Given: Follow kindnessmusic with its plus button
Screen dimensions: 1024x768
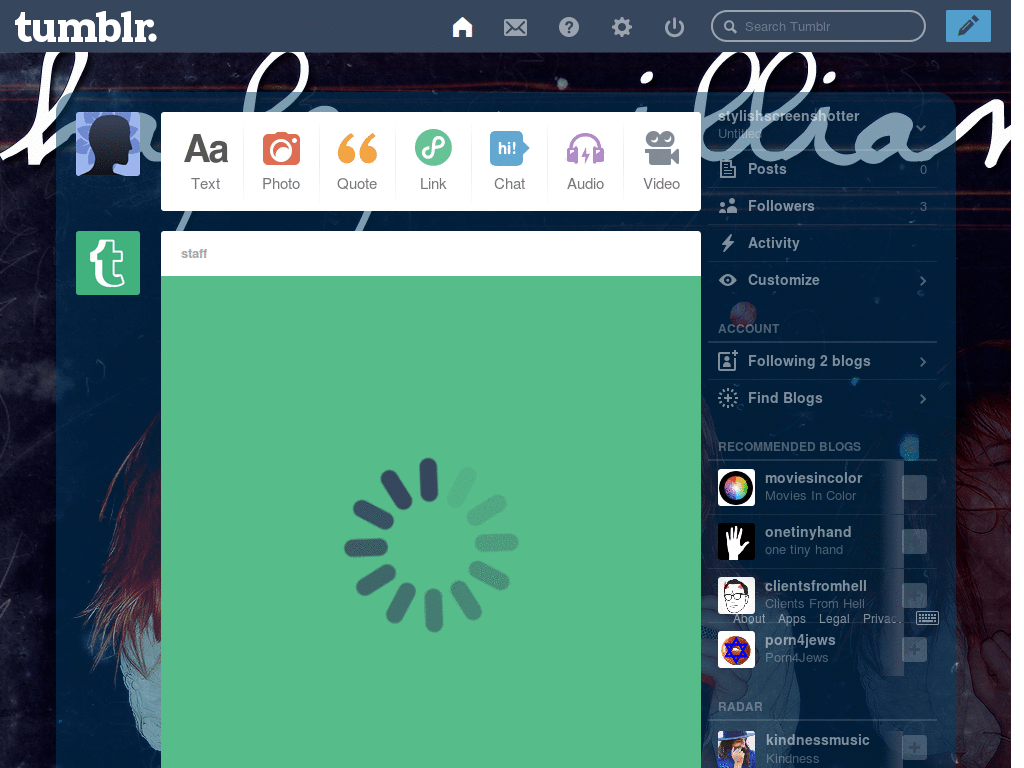Looking at the screenshot, I should (x=914, y=747).
